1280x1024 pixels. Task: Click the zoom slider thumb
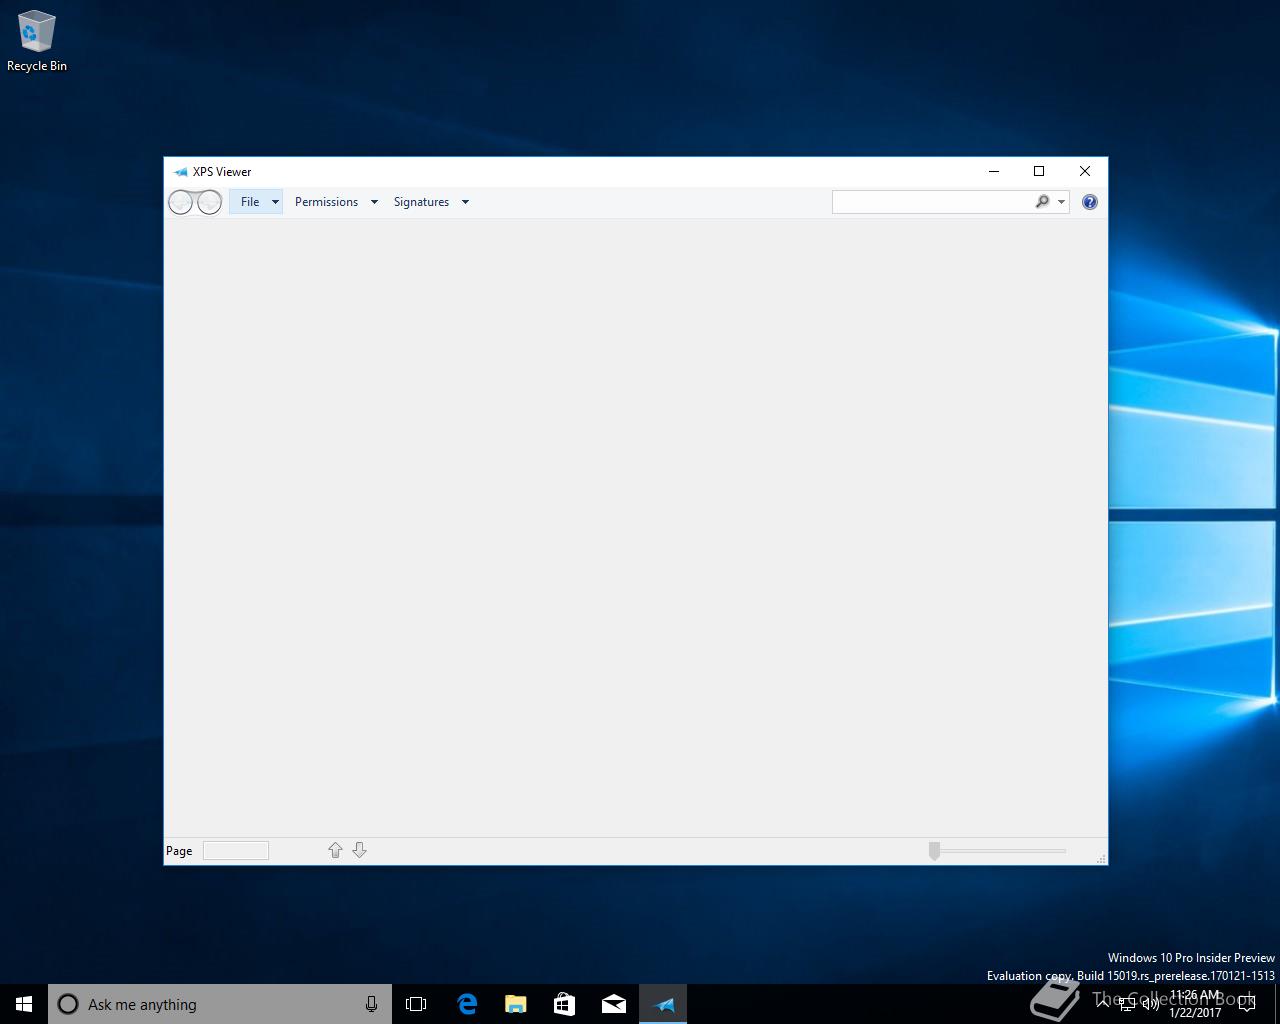(934, 851)
